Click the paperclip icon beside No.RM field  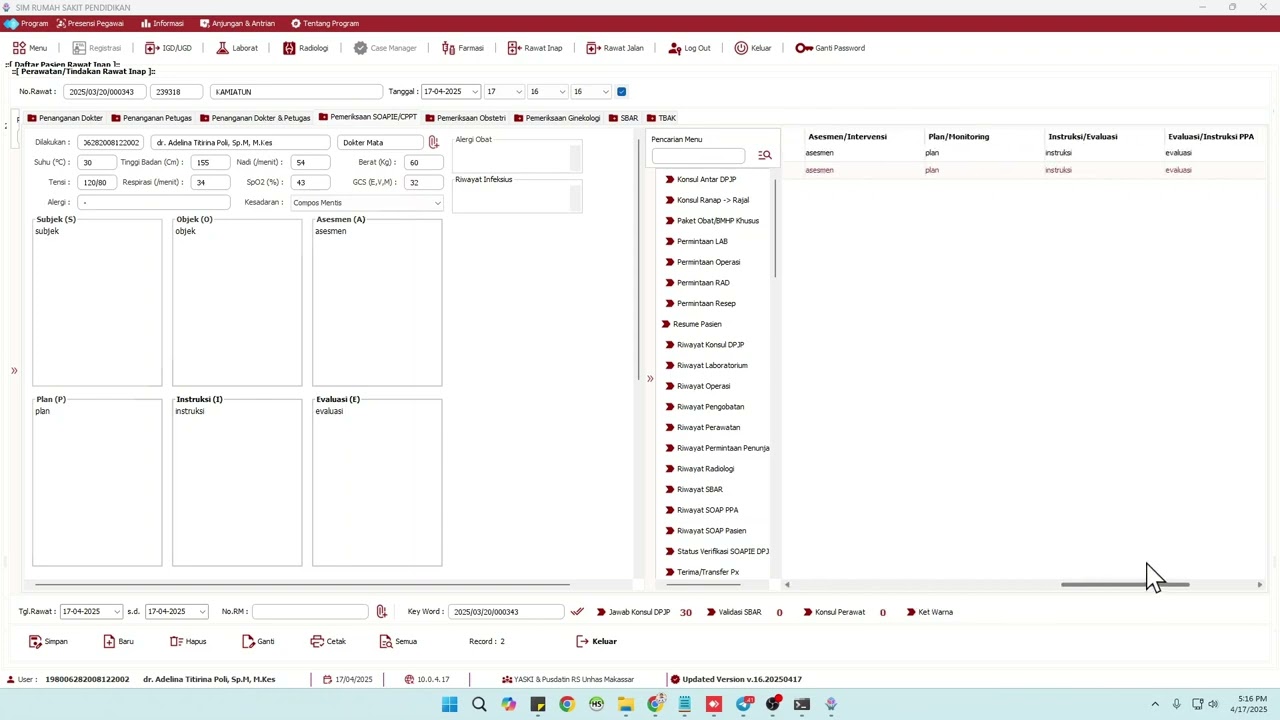point(381,611)
